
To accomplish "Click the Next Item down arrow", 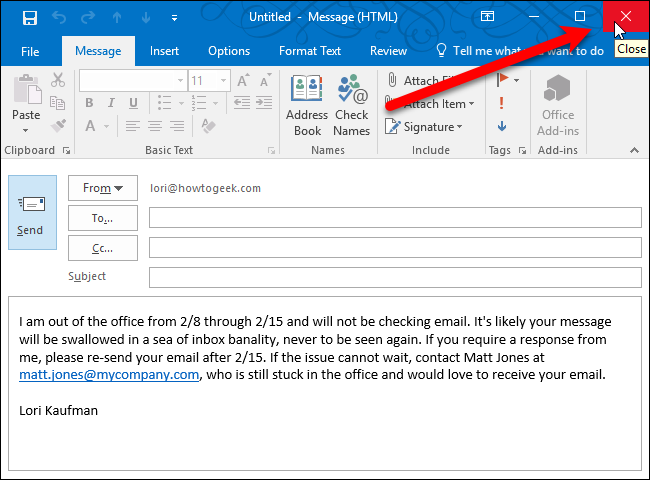I will point(146,18).
